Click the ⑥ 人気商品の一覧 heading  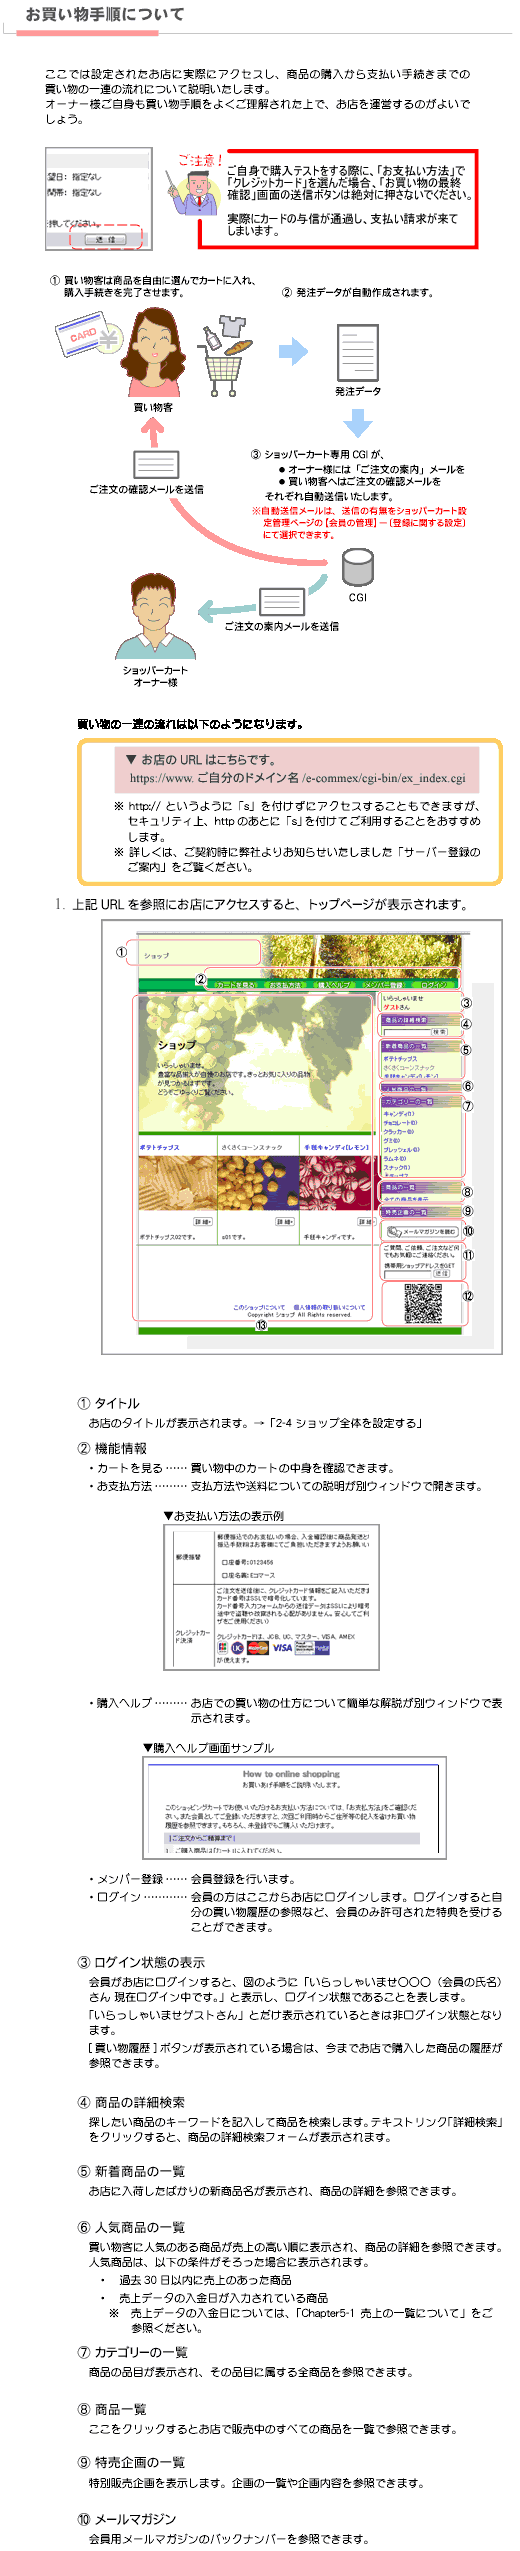click(131, 2227)
